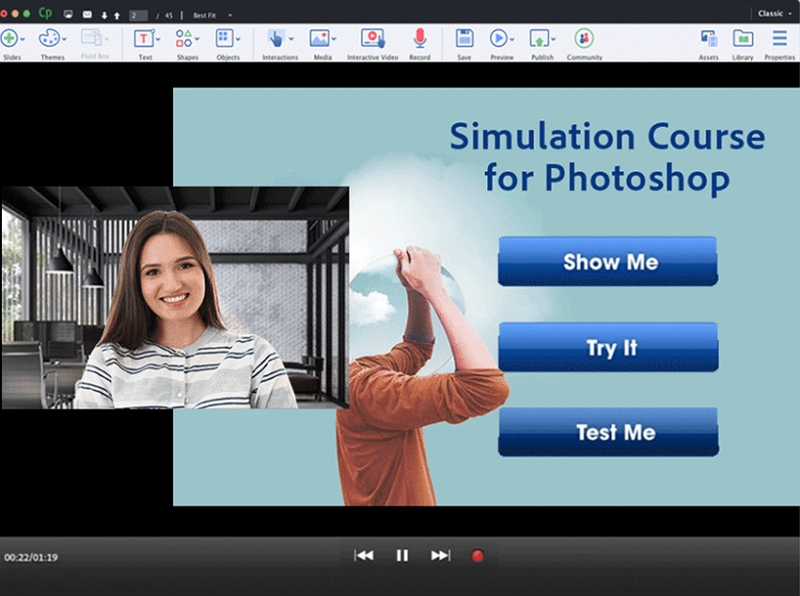Open the Properties panel icon

(780, 38)
